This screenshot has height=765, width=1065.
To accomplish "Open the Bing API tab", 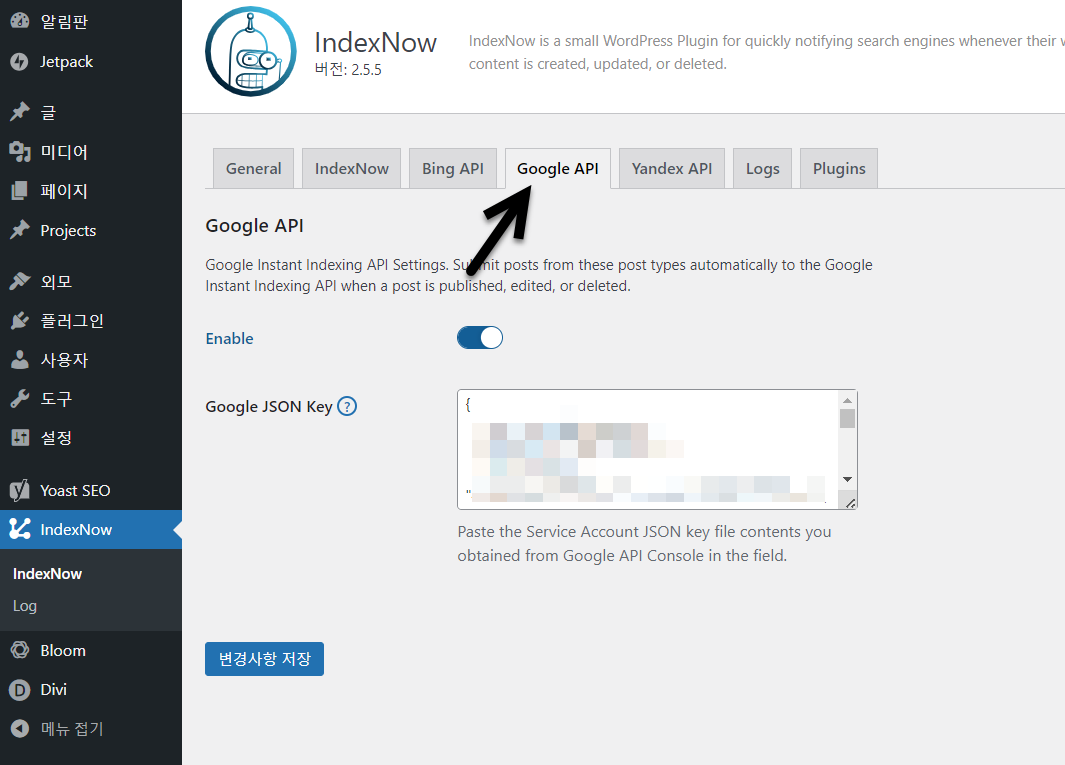I will [453, 168].
